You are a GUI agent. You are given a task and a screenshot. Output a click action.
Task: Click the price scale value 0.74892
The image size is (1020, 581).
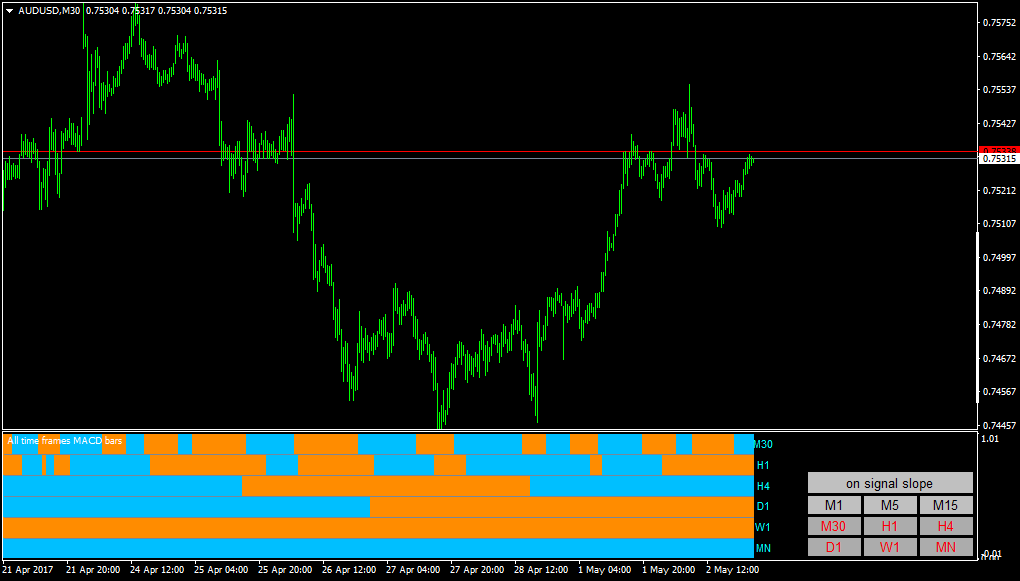pos(1000,291)
